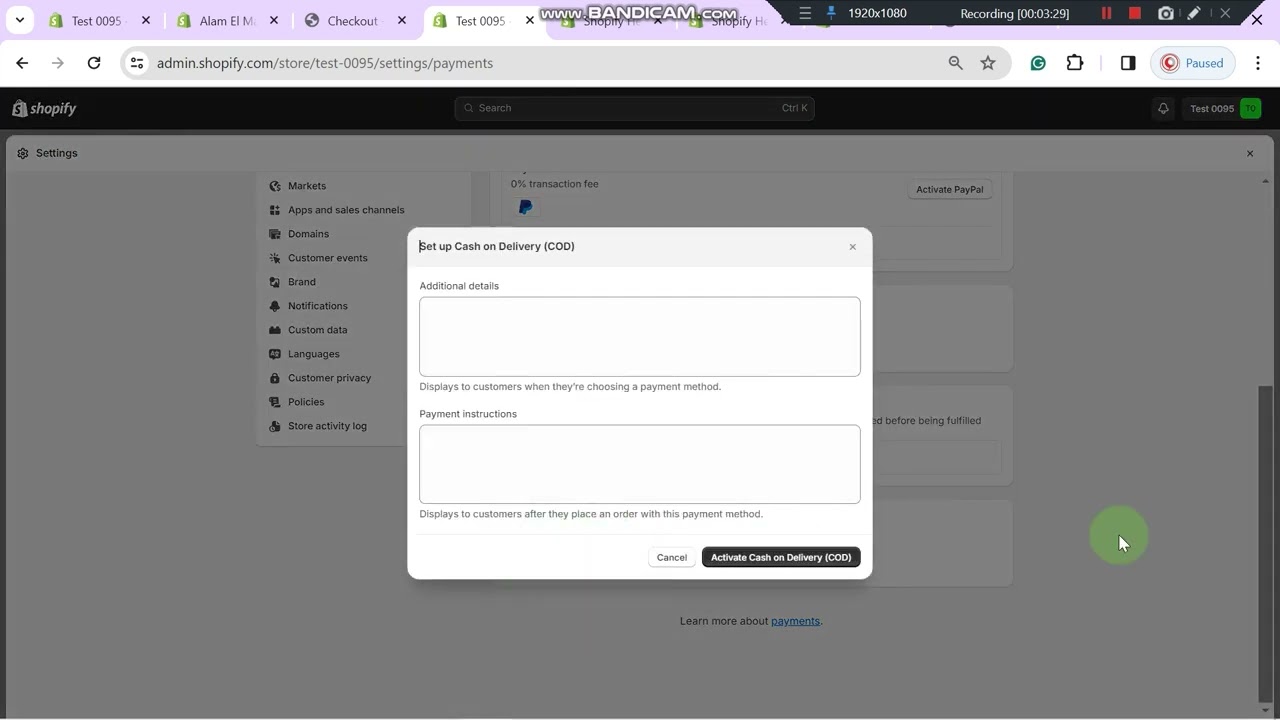
Task: Open the Grammarly extension icon
Action: coord(1038,63)
